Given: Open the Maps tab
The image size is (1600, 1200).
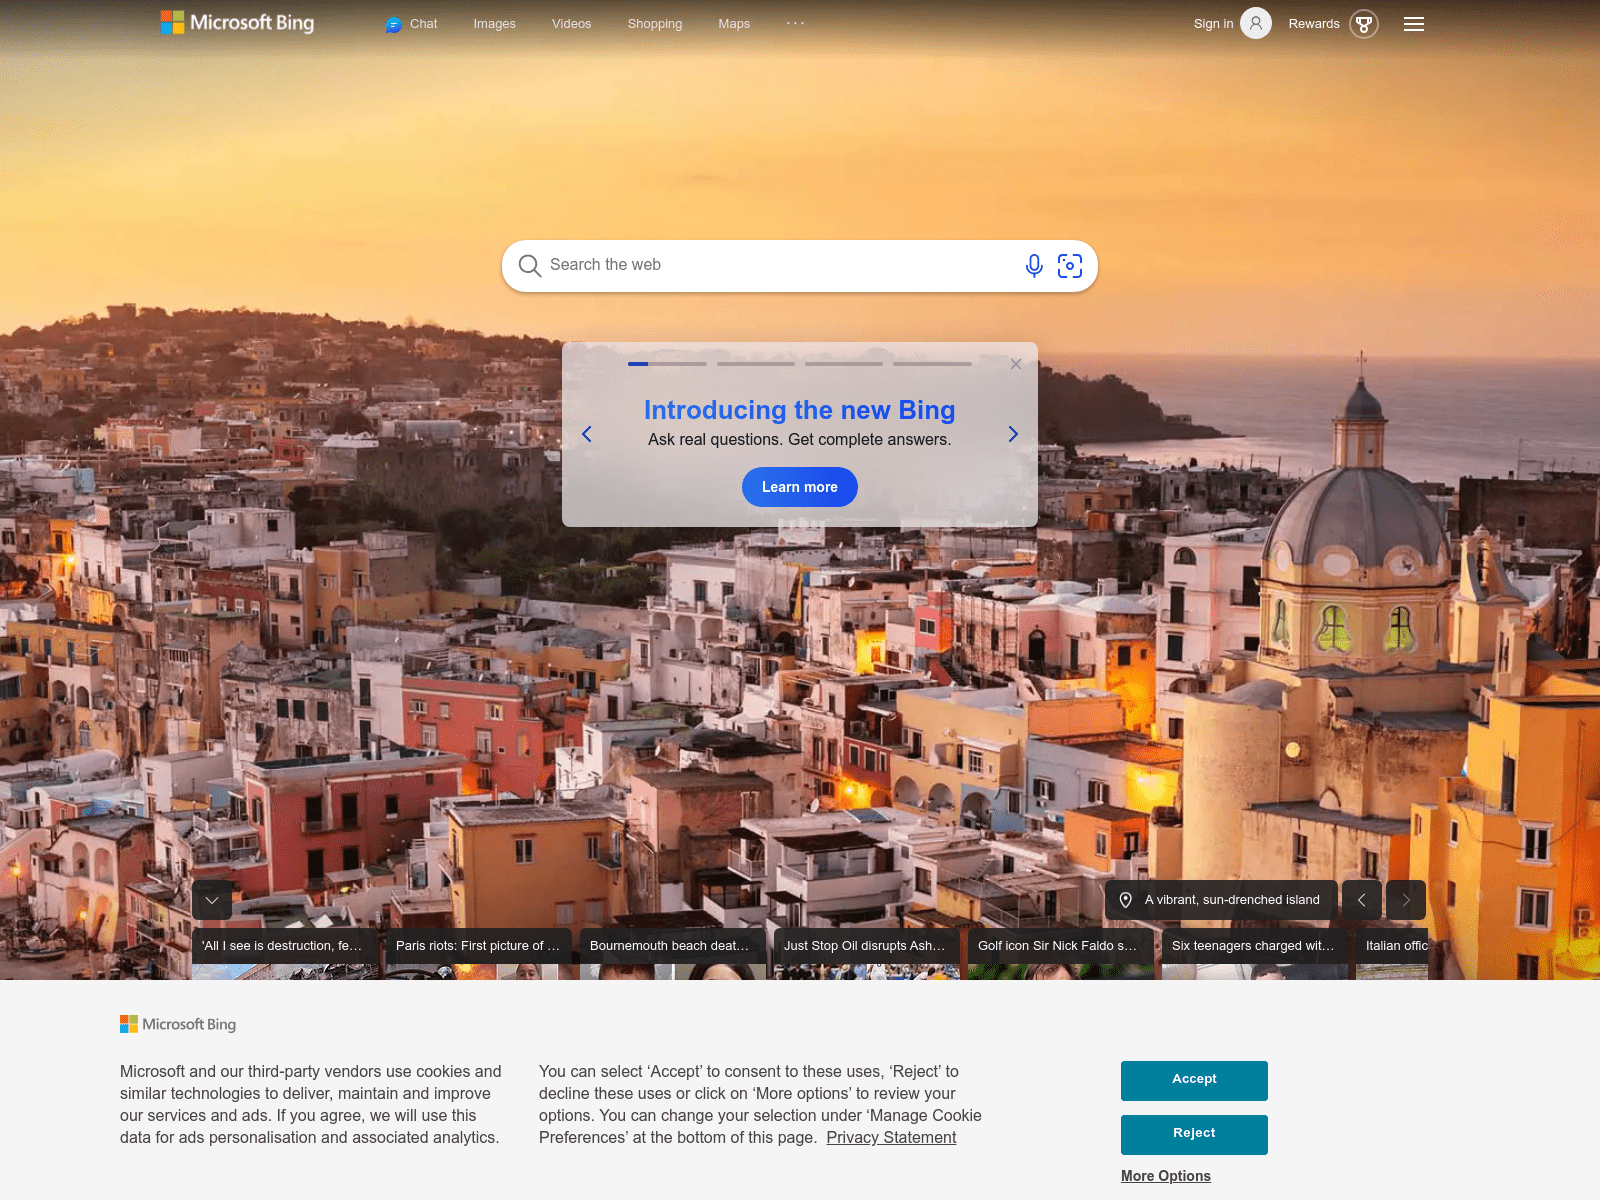Looking at the screenshot, I should click(734, 24).
